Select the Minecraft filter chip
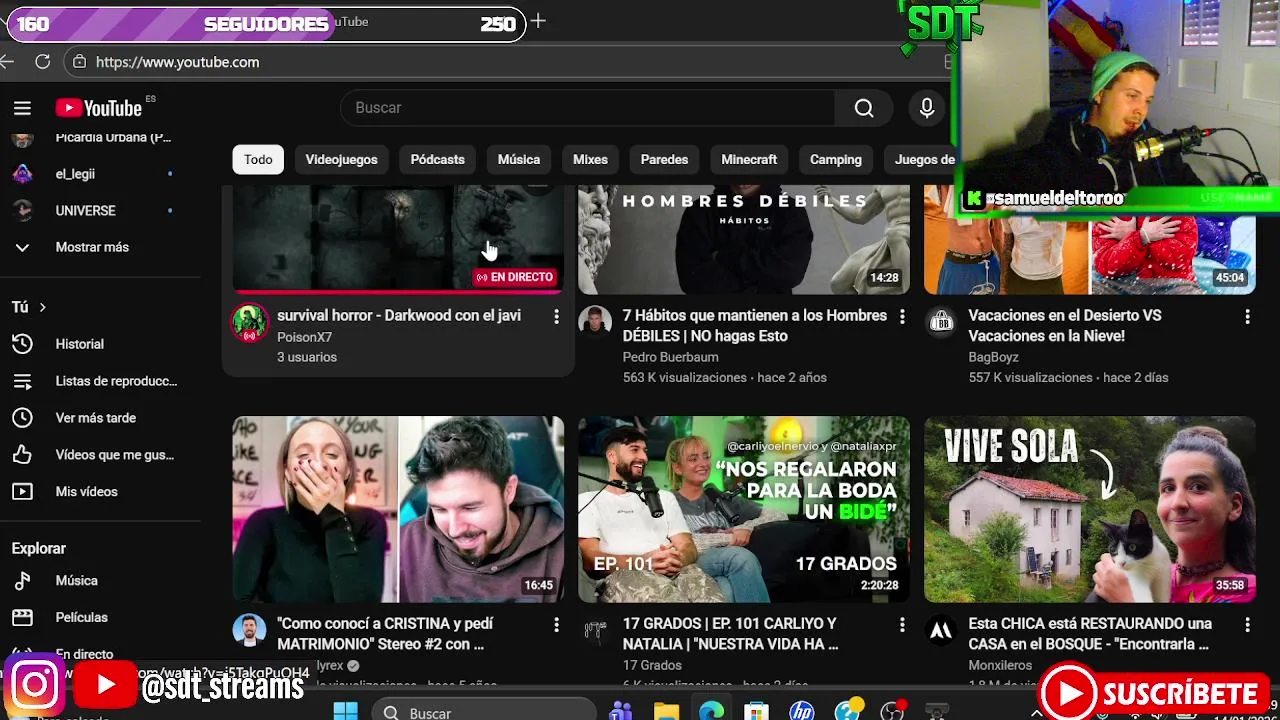This screenshot has width=1280, height=720. 749,160
